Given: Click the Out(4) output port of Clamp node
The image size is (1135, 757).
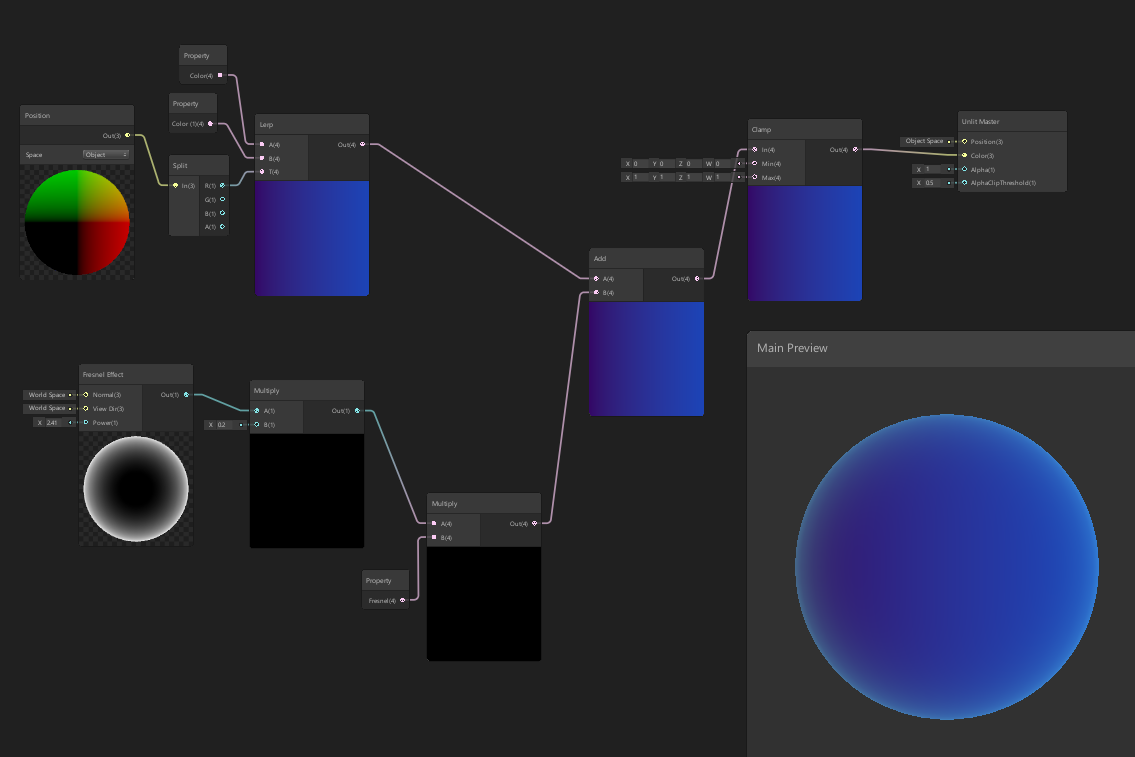Looking at the screenshot, I should tap(854, 149).
